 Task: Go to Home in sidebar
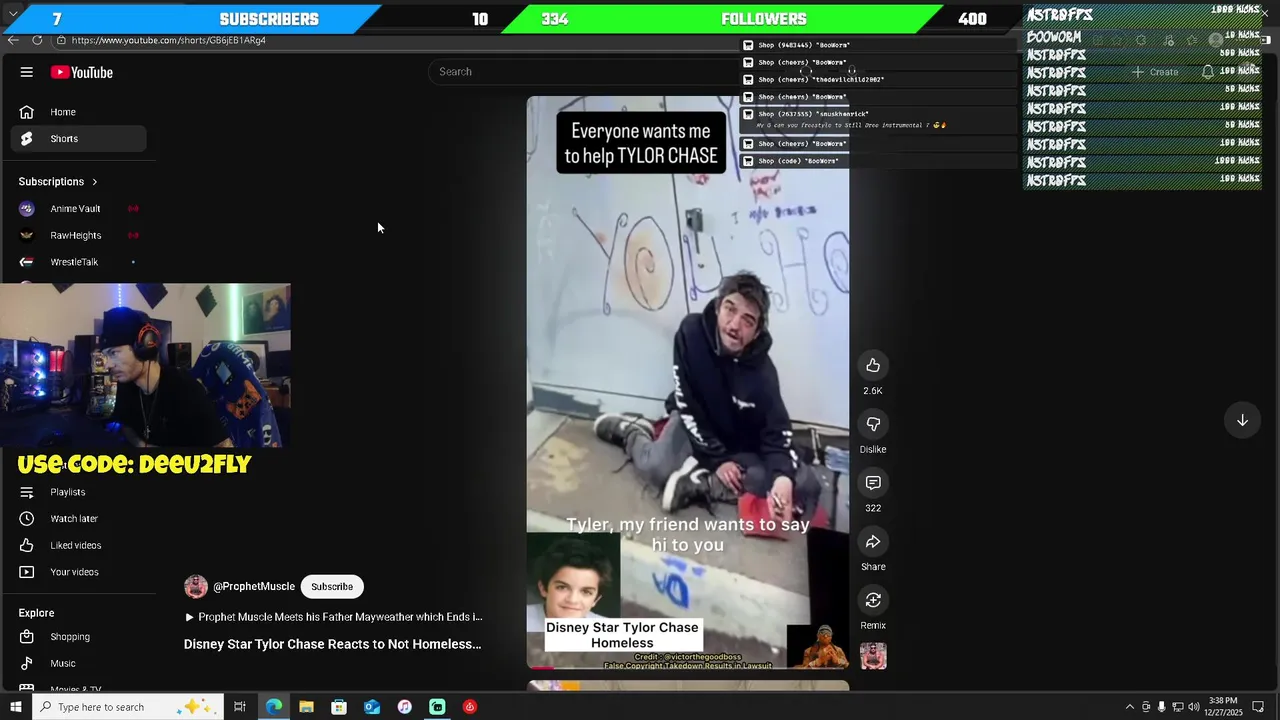tap(78, 112)
